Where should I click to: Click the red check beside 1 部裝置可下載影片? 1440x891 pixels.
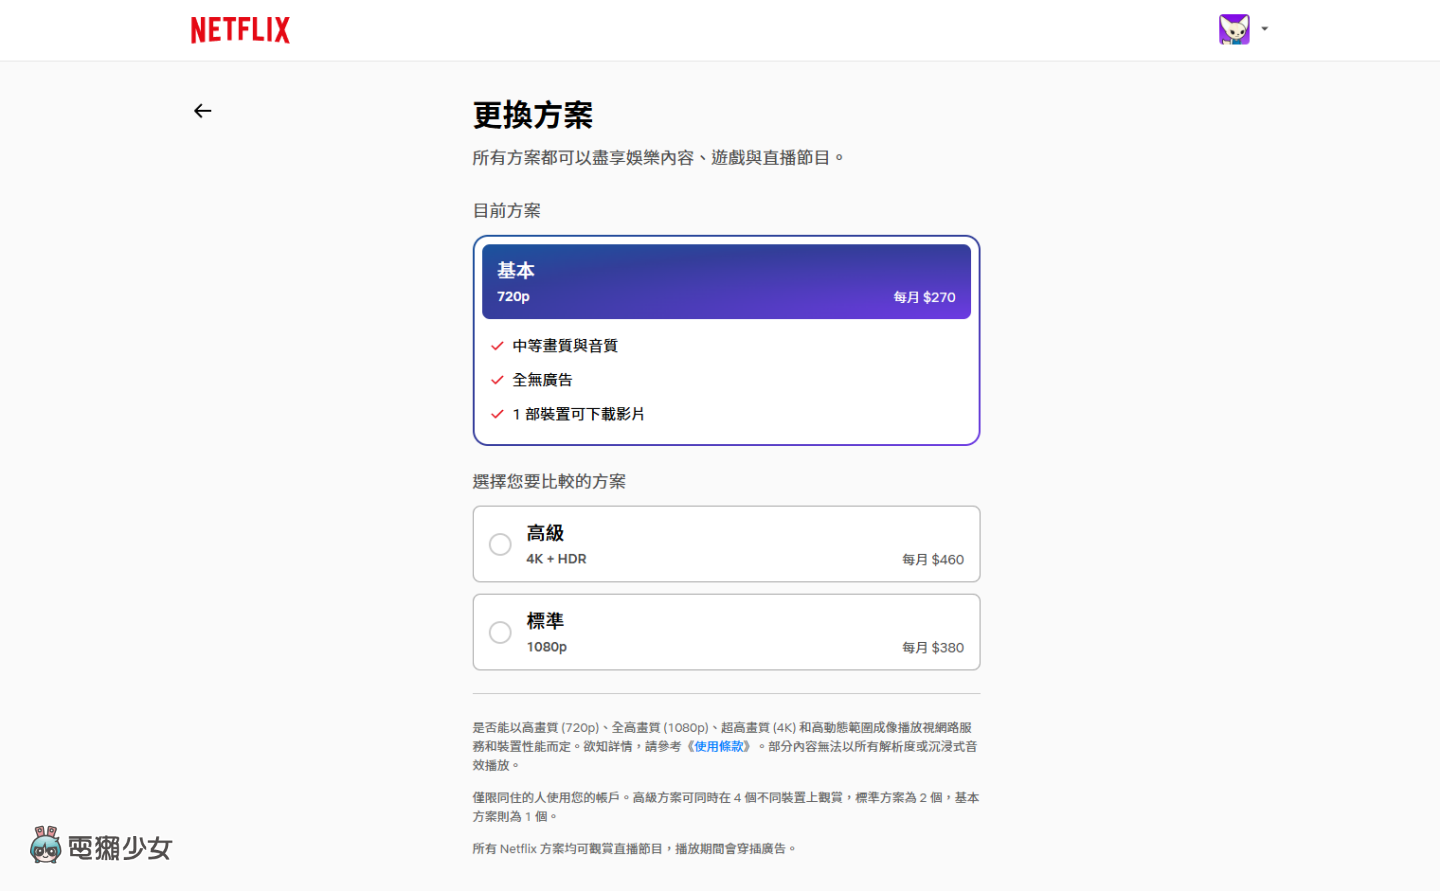click(x=497, y=414)
